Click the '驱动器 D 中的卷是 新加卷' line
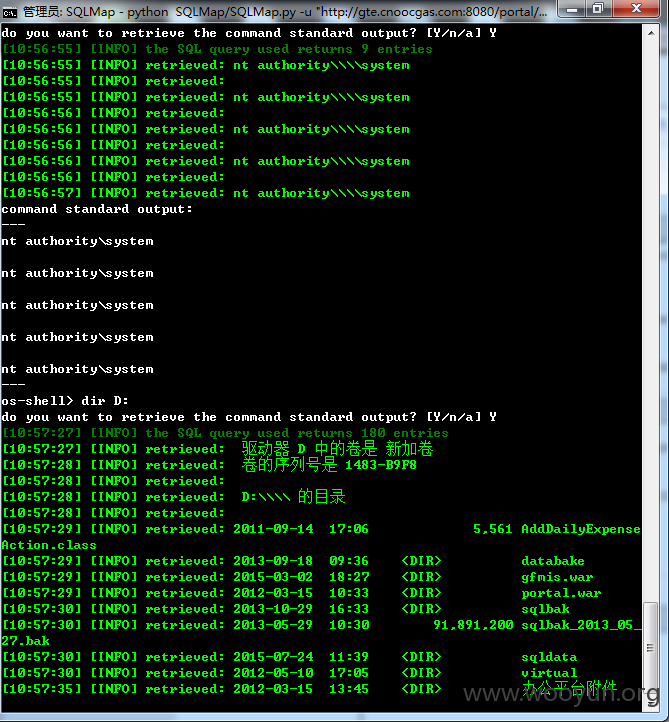The width and height of the screenshot is (669, 722). point(337,448)
